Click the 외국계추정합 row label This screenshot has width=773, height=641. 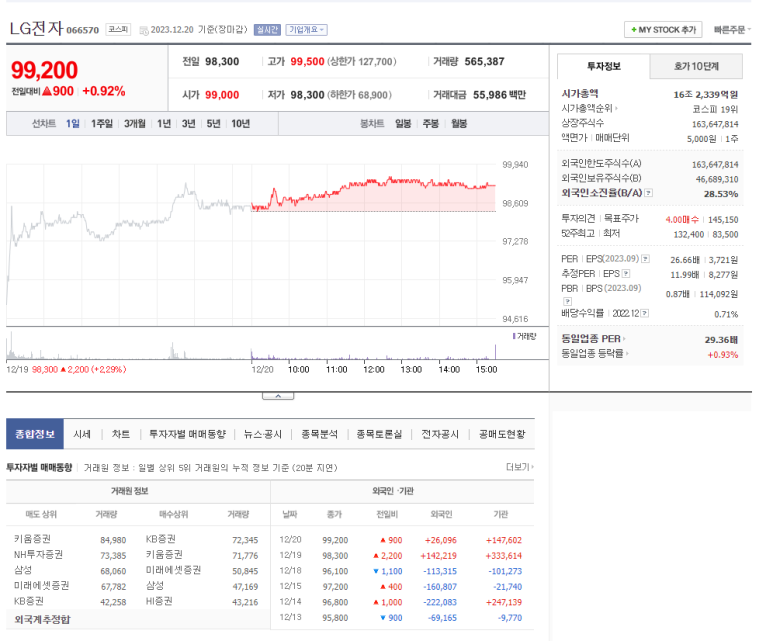pos(42,619)
